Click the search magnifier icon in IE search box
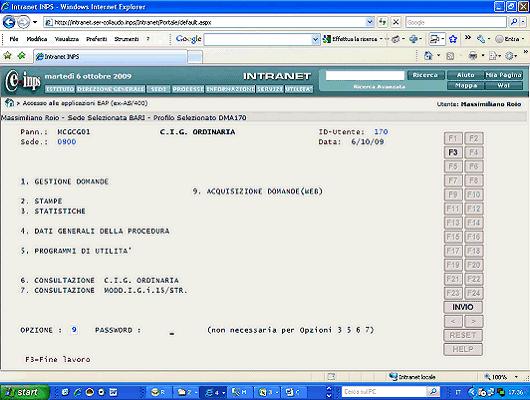Viewport: 530px width, 400px height. [514, 22]
